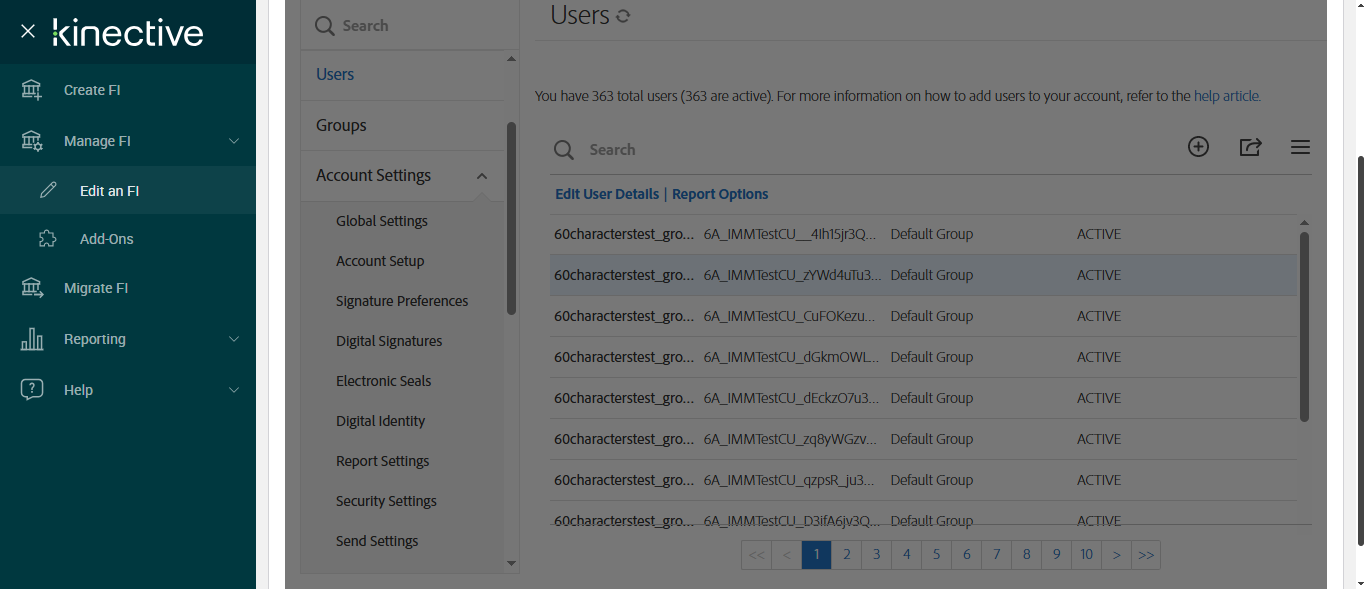Collapse the Account Settings section
Viewport: 1366px width, 589px height.
(482, 176)
